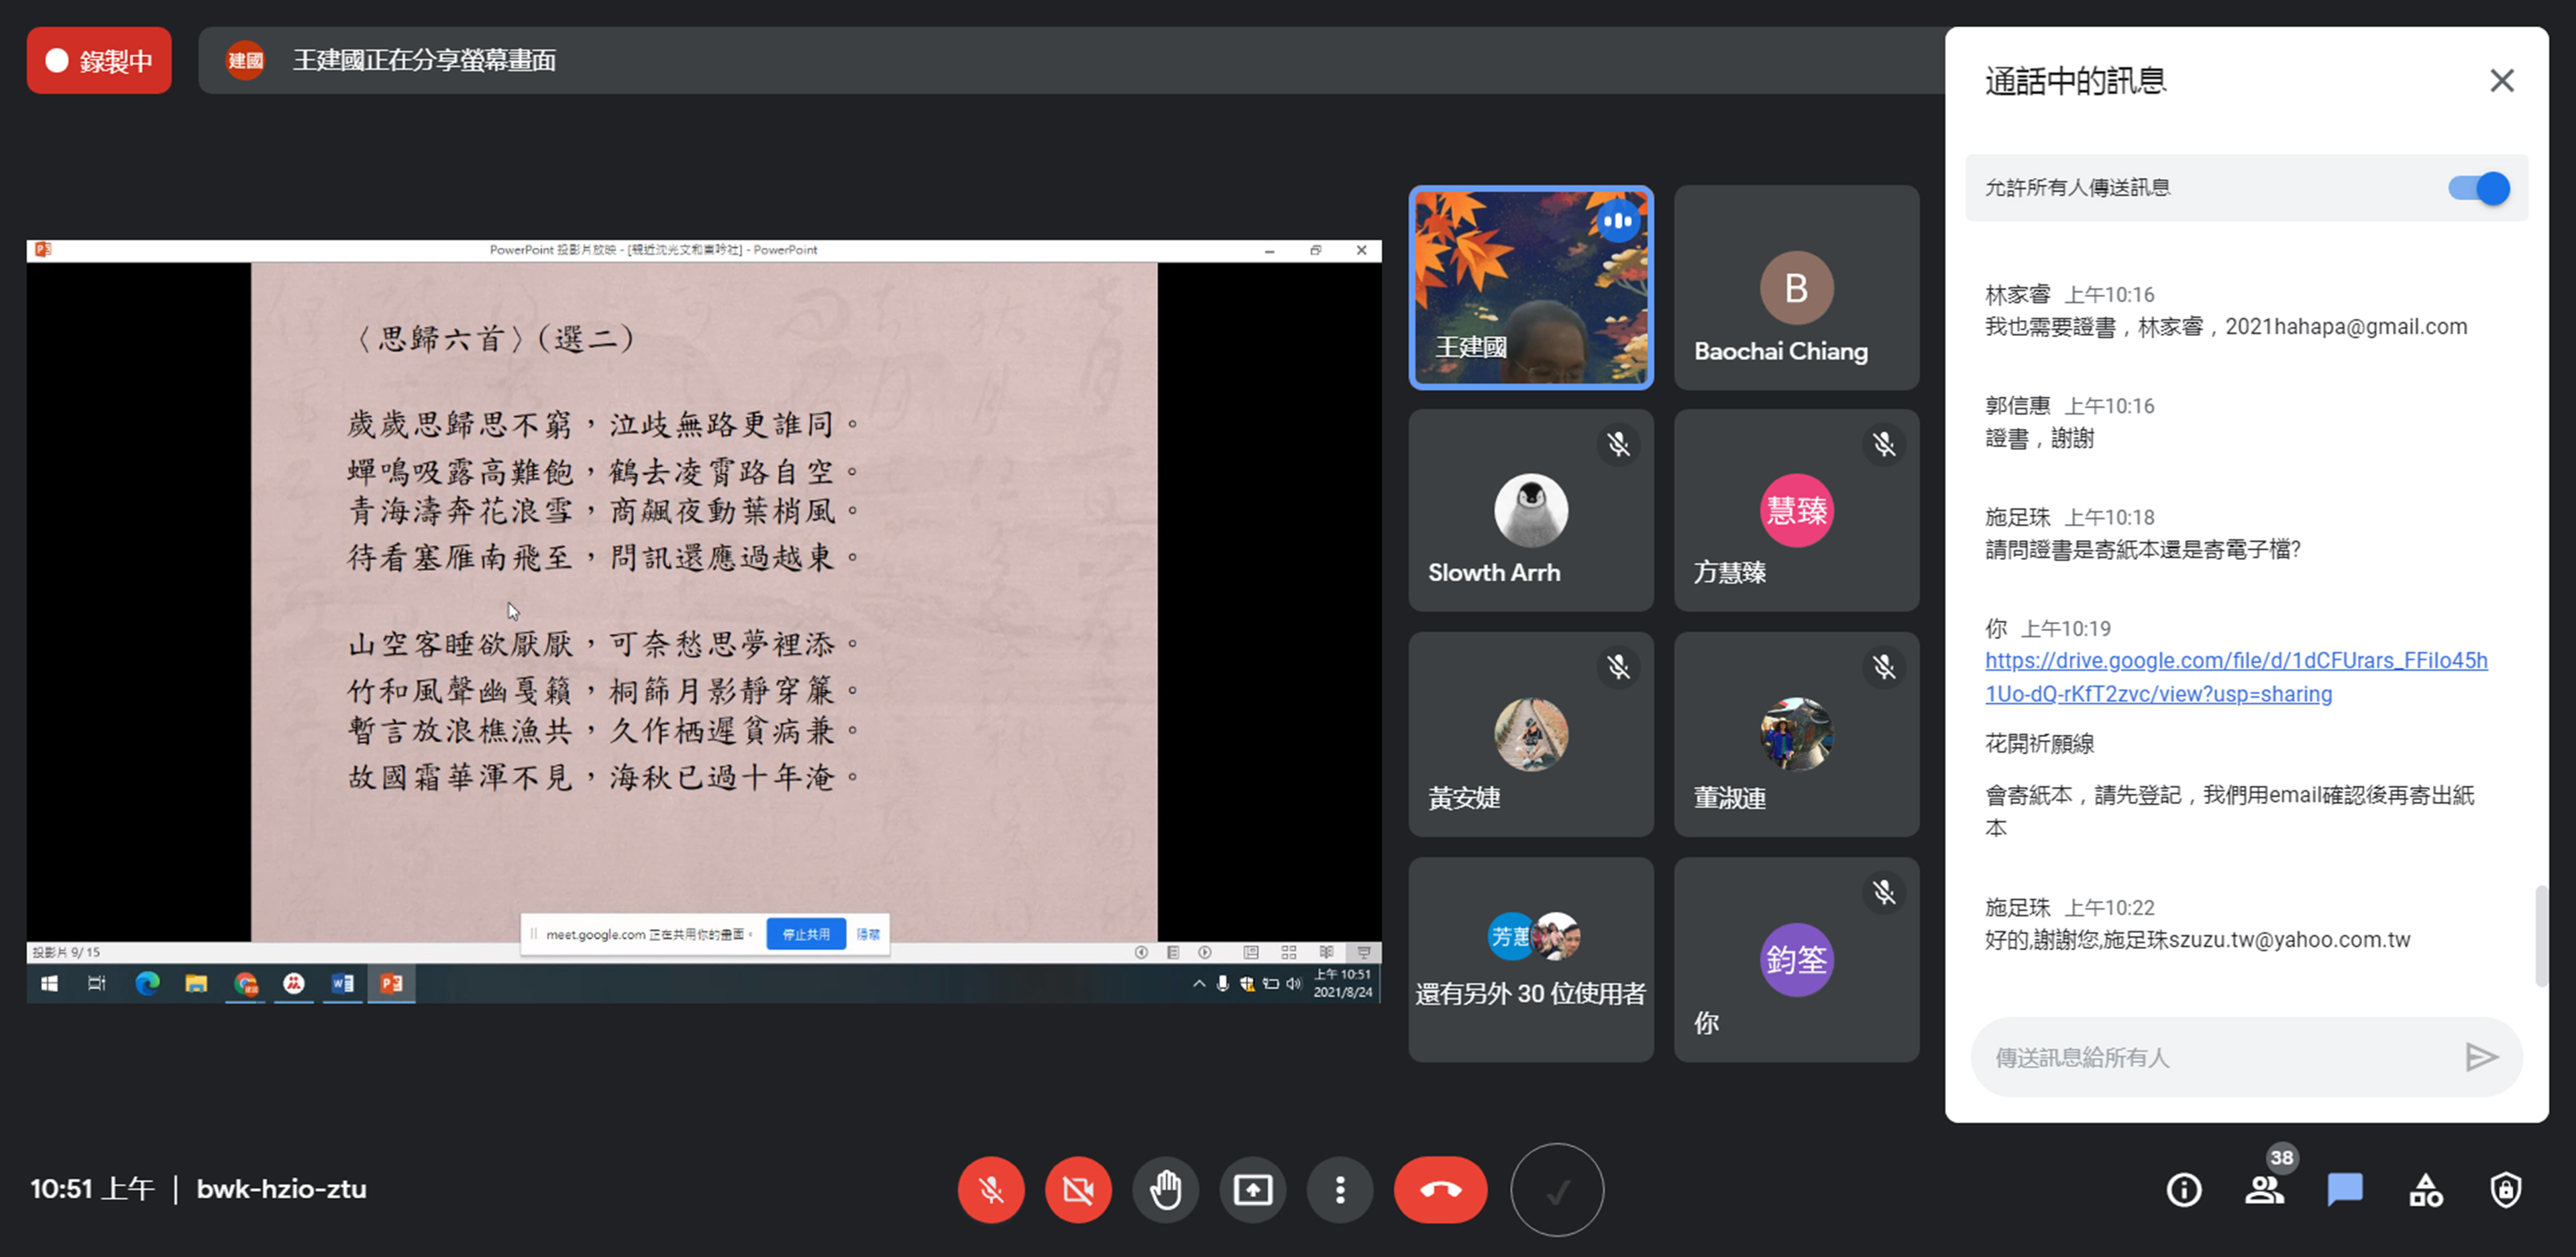Open host controls shield icon
Screen dimensions: 2576x1257
(x=2505, y=1190)
